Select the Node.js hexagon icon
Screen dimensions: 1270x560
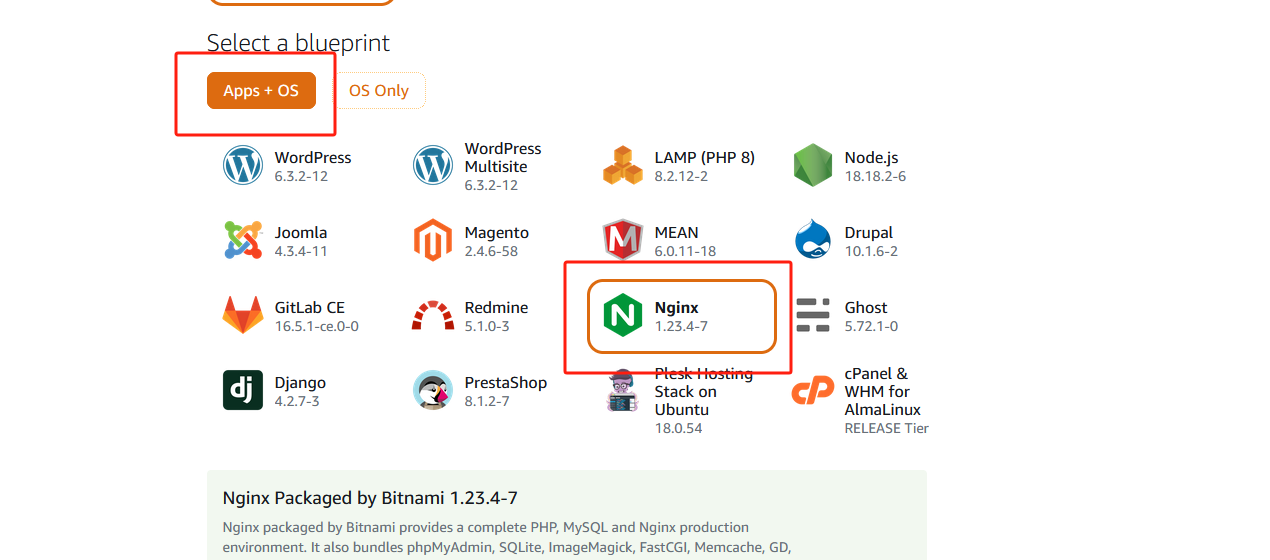[813, 166]
